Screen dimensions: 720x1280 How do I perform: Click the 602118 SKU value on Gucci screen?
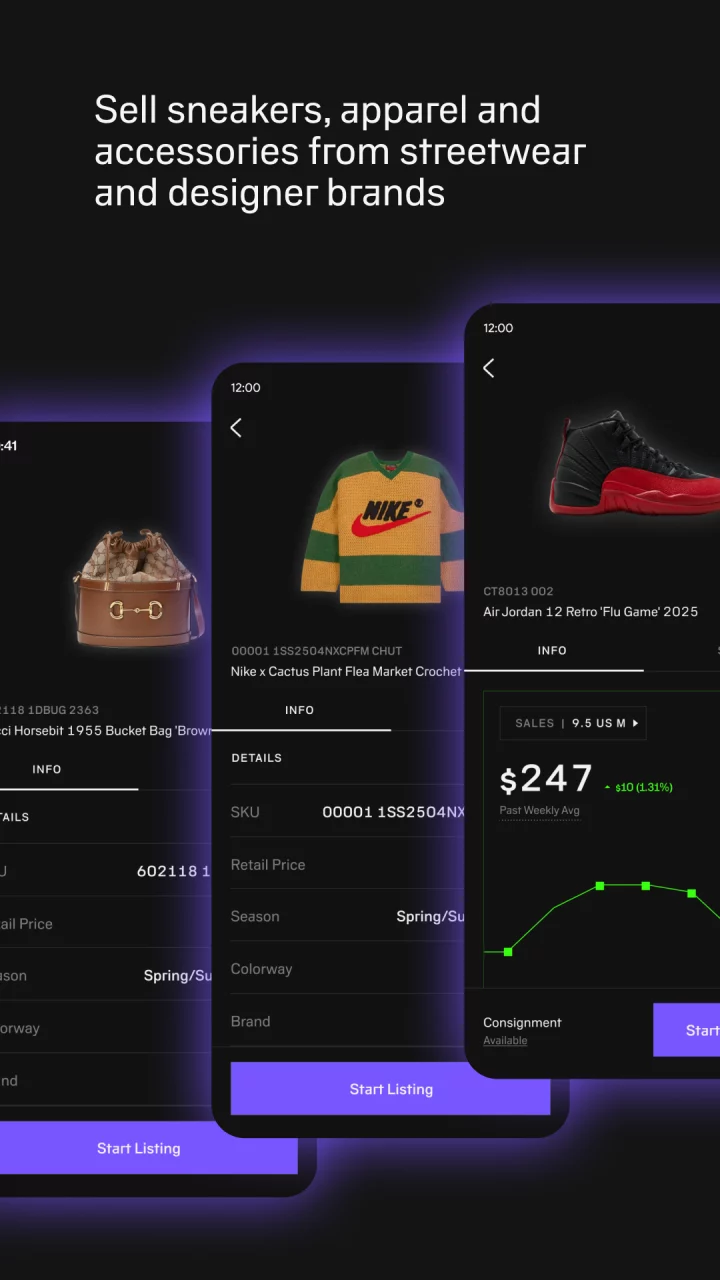pyautogui.click(x=173, y=871)
